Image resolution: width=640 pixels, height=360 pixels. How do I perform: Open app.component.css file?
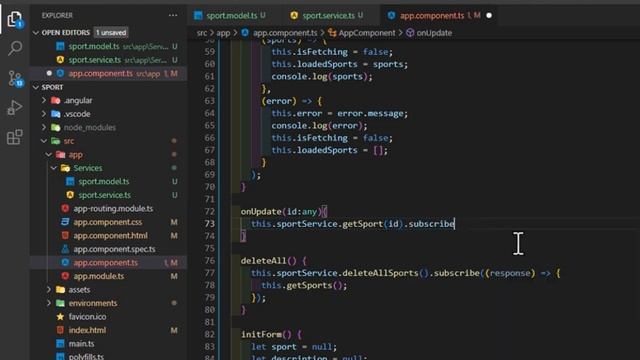108,222
